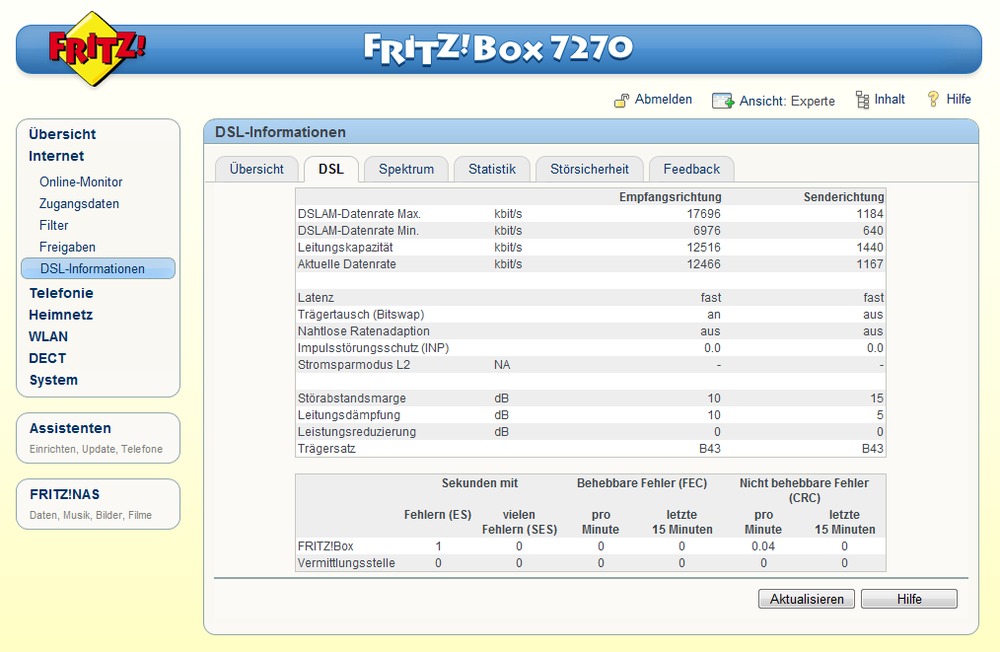Click the Aktuelle Datenrate row label
The image size is (1000, 652).
click(347, 264)
